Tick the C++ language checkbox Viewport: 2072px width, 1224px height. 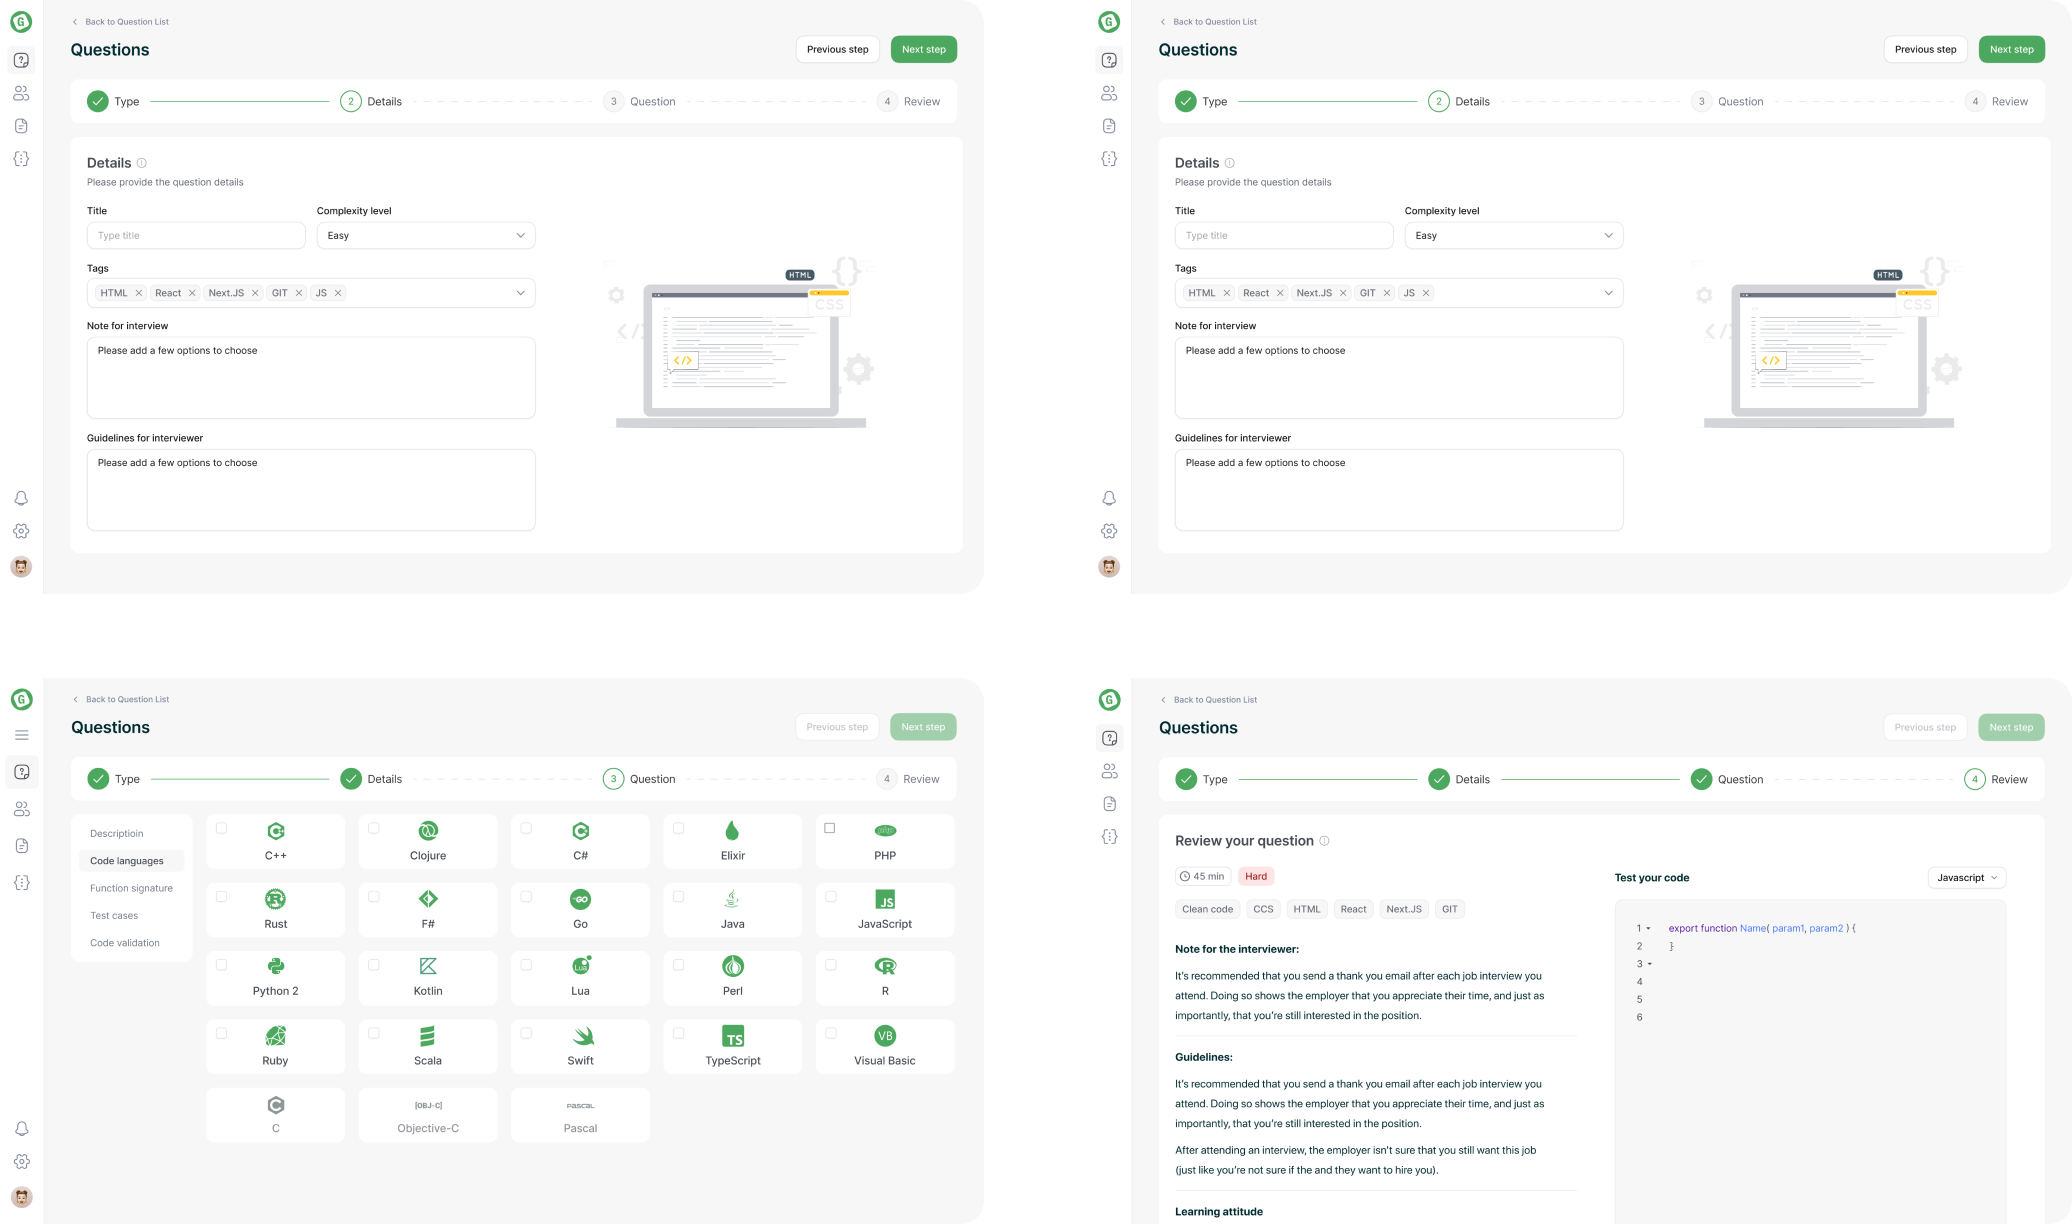point(221,828)
